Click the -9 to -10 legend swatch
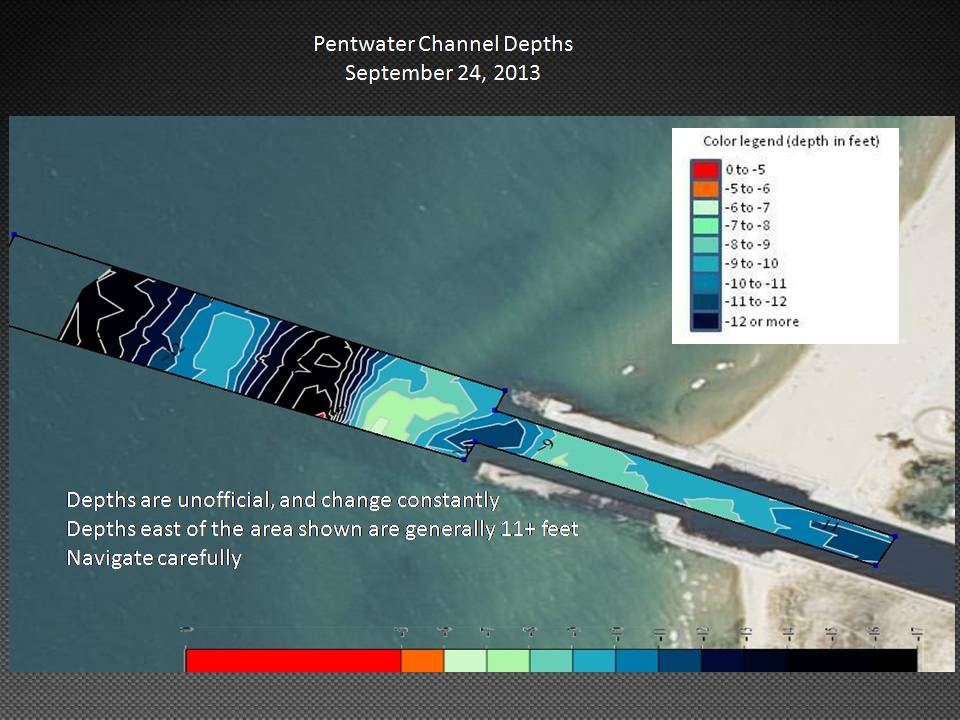Viewport: 960px width, 720px height. click(x=704, y=264)
